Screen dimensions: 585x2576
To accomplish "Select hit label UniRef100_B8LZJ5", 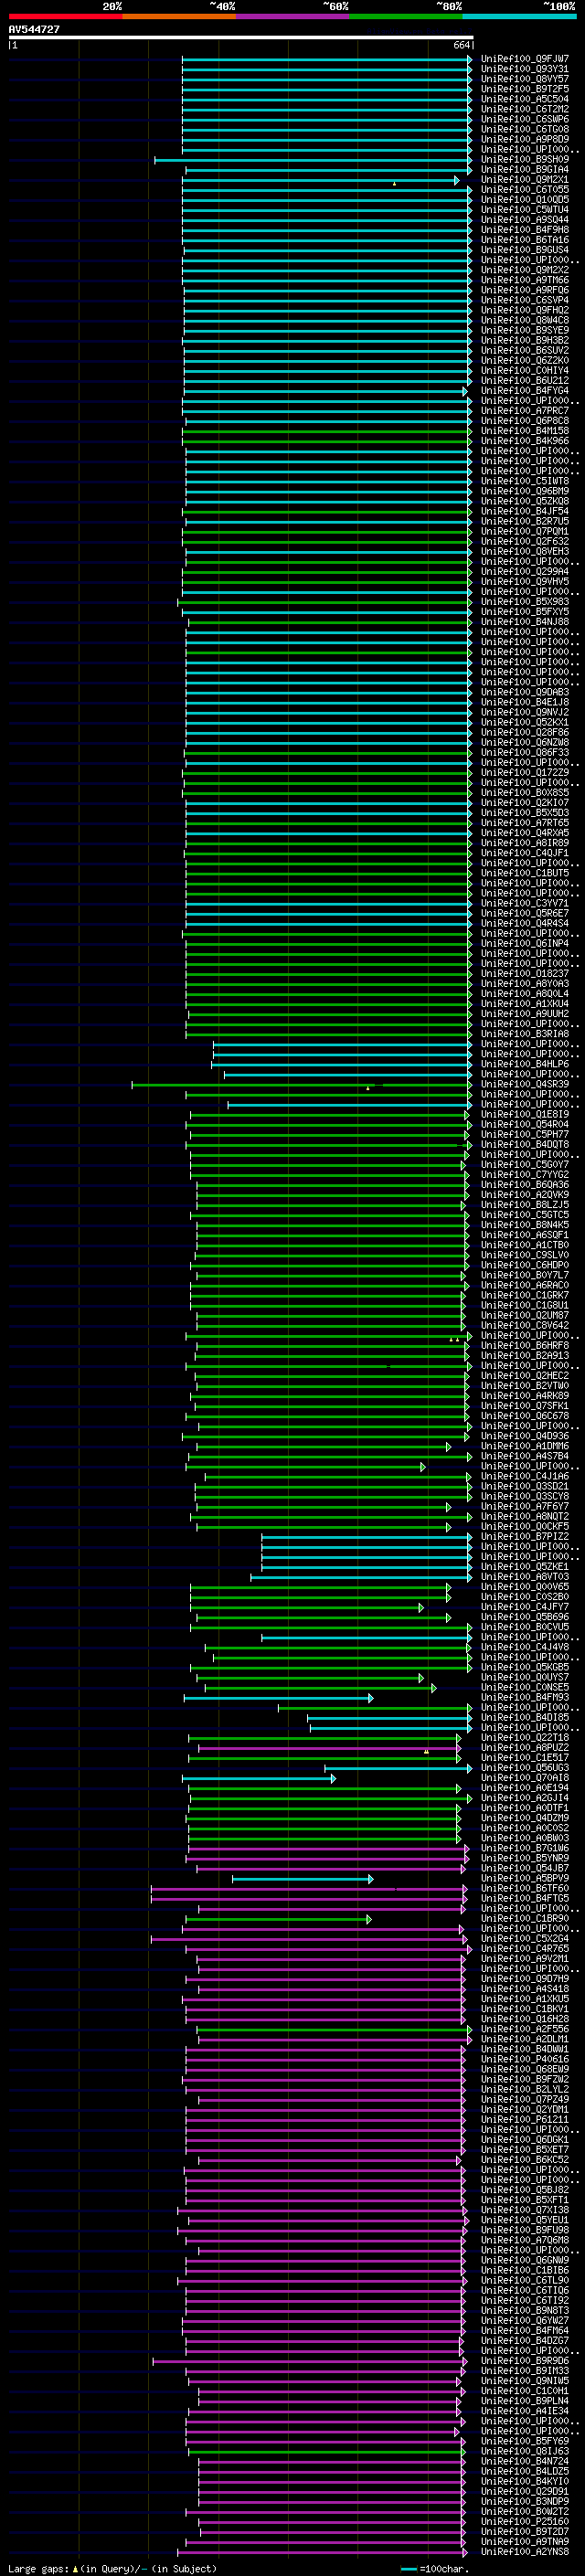I will 524,1205.
